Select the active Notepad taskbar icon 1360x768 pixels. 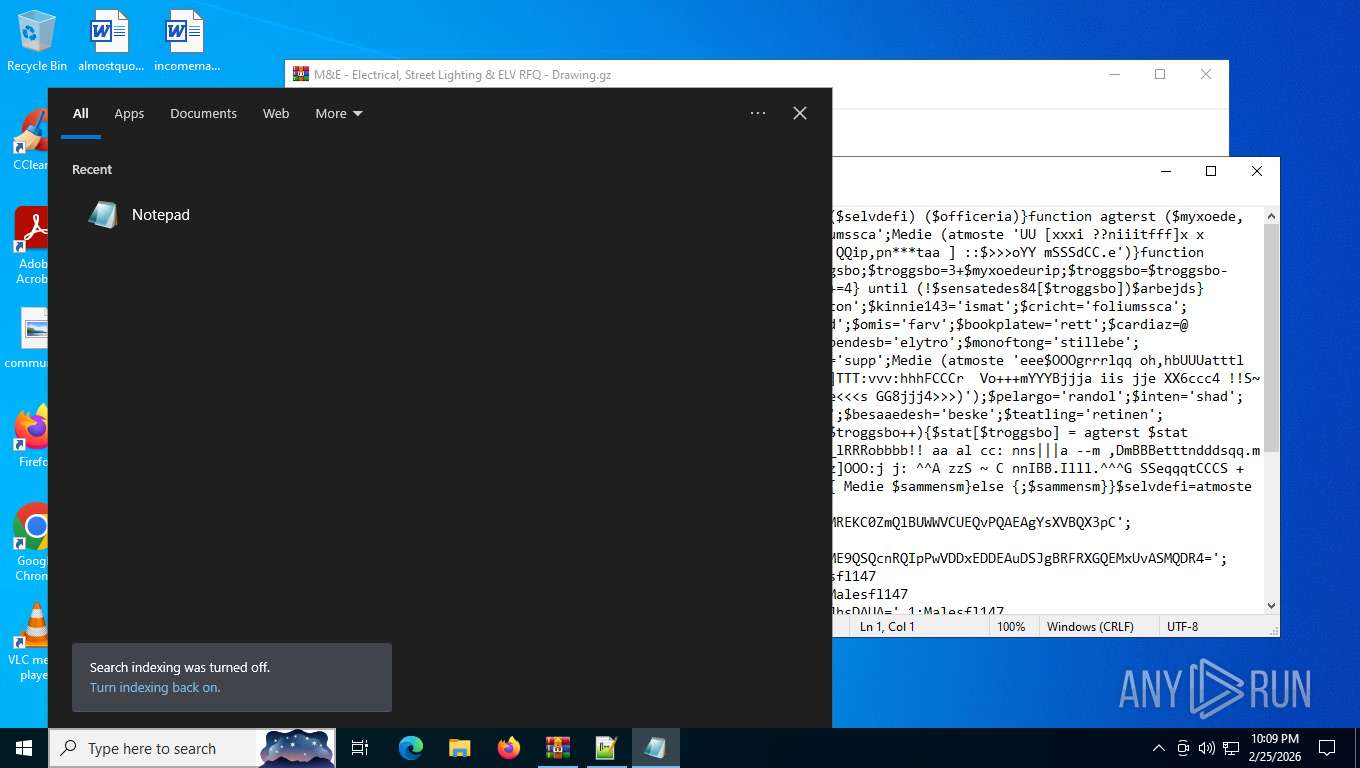pyautogui.click(x=655, y=748)
